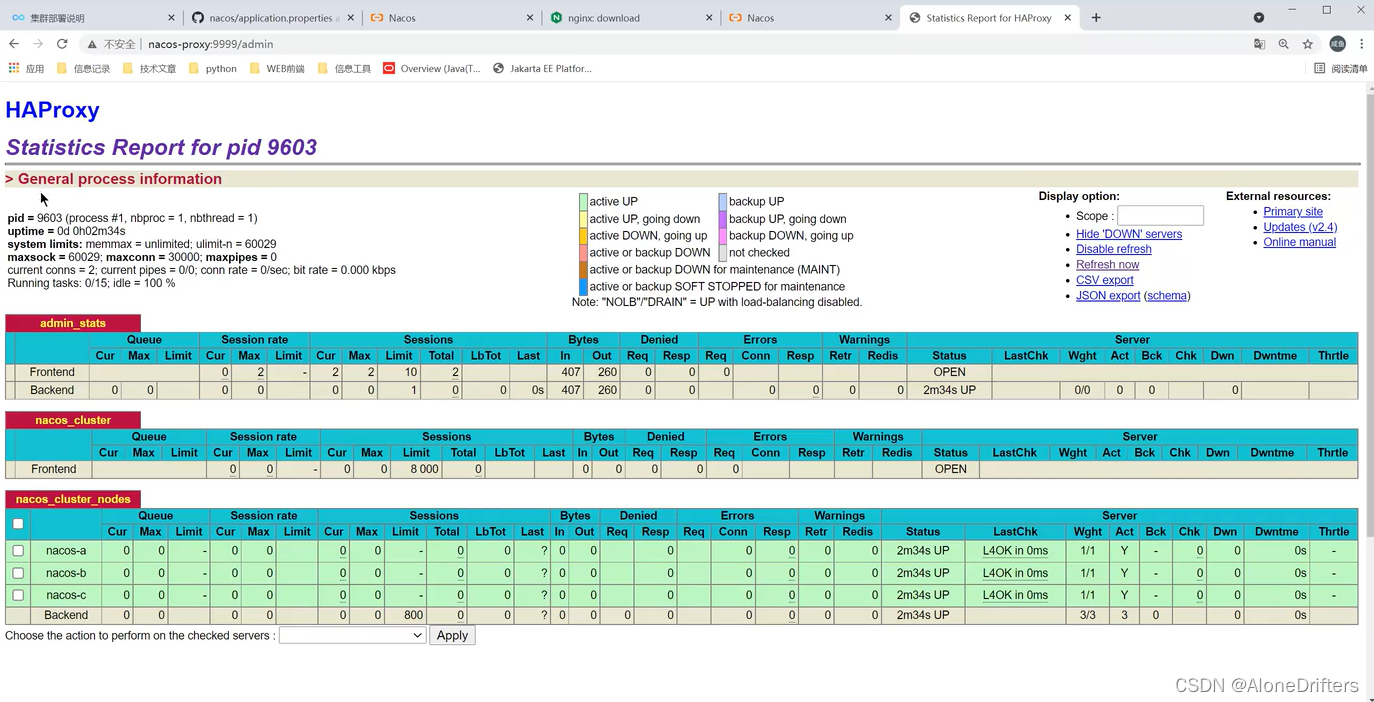1374x702 pixels.
Task: Open the Online manual link
Action: (1299, 242)
